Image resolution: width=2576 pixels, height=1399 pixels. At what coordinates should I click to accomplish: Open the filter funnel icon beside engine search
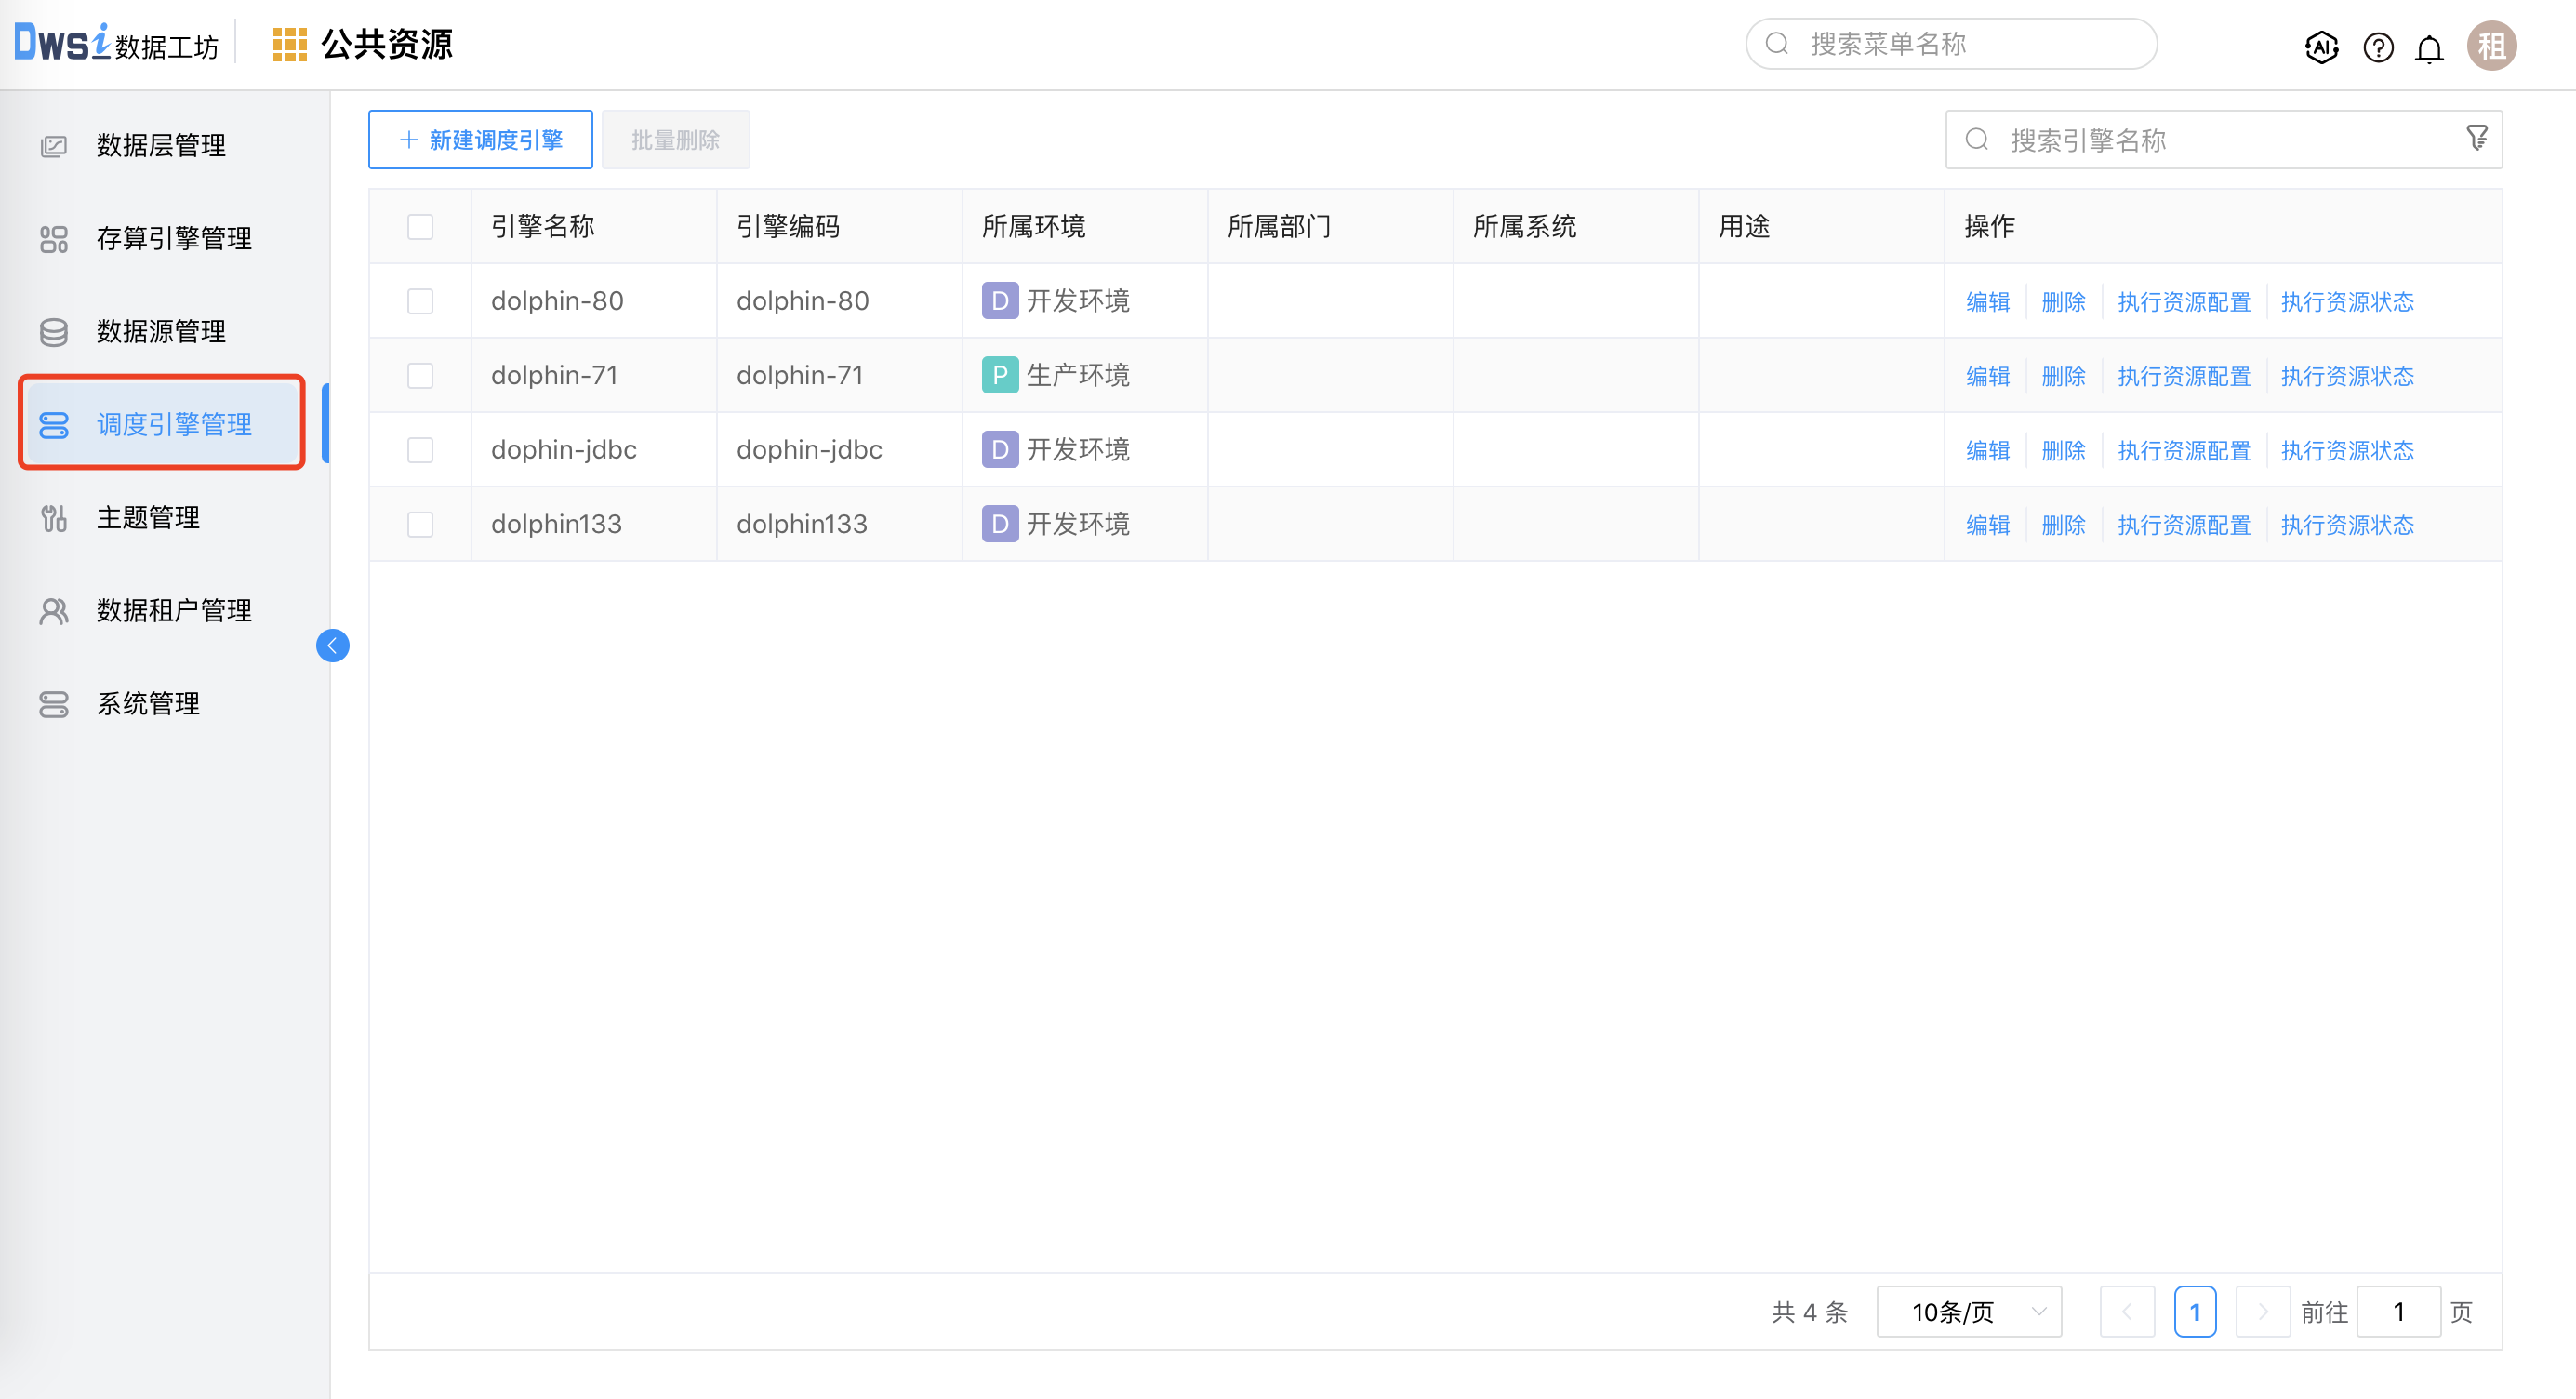click(2477, 137)
